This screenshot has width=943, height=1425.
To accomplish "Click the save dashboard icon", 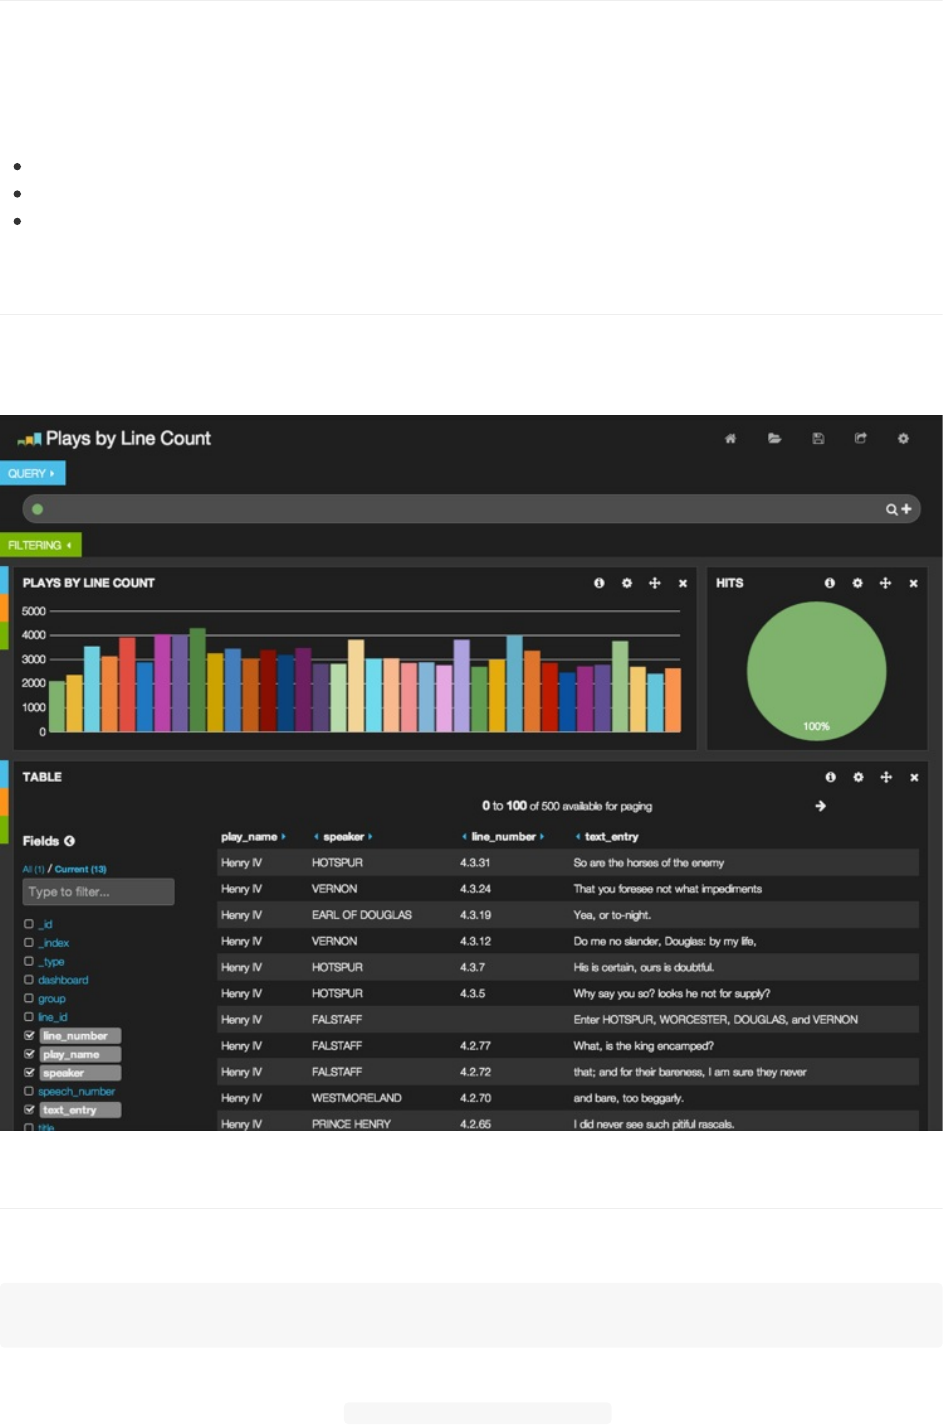I will 818,438.
